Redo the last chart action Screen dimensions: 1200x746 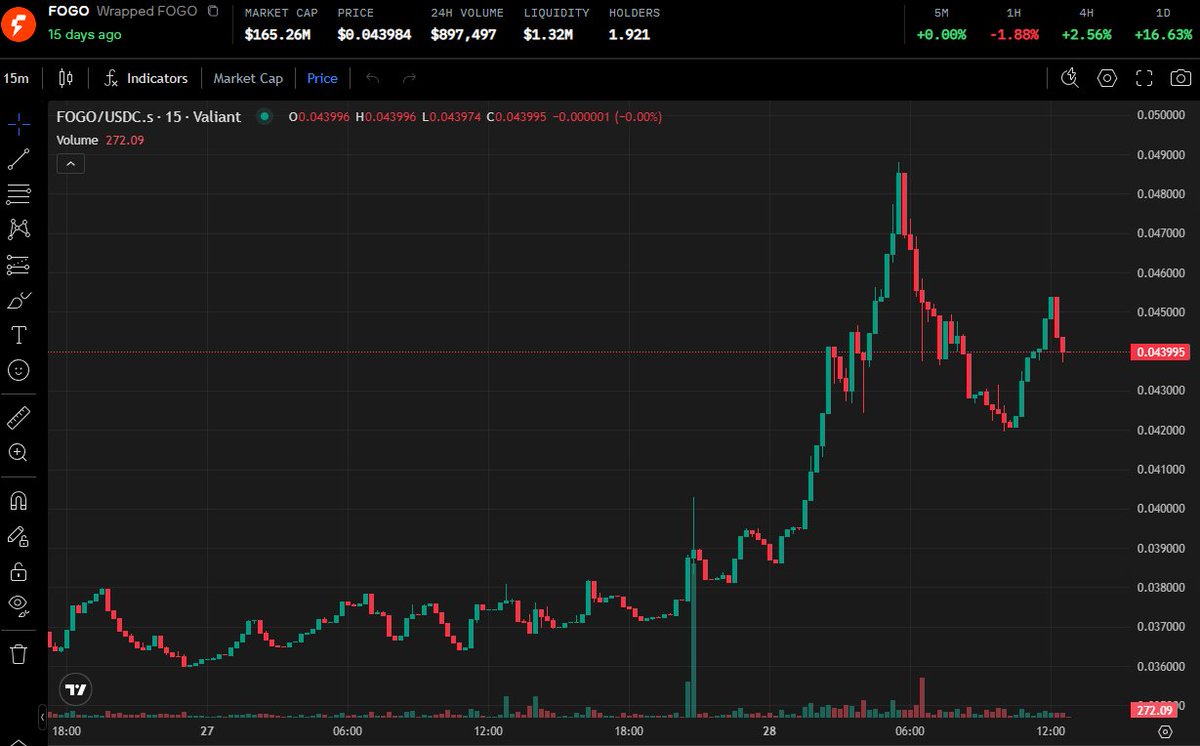408,78
